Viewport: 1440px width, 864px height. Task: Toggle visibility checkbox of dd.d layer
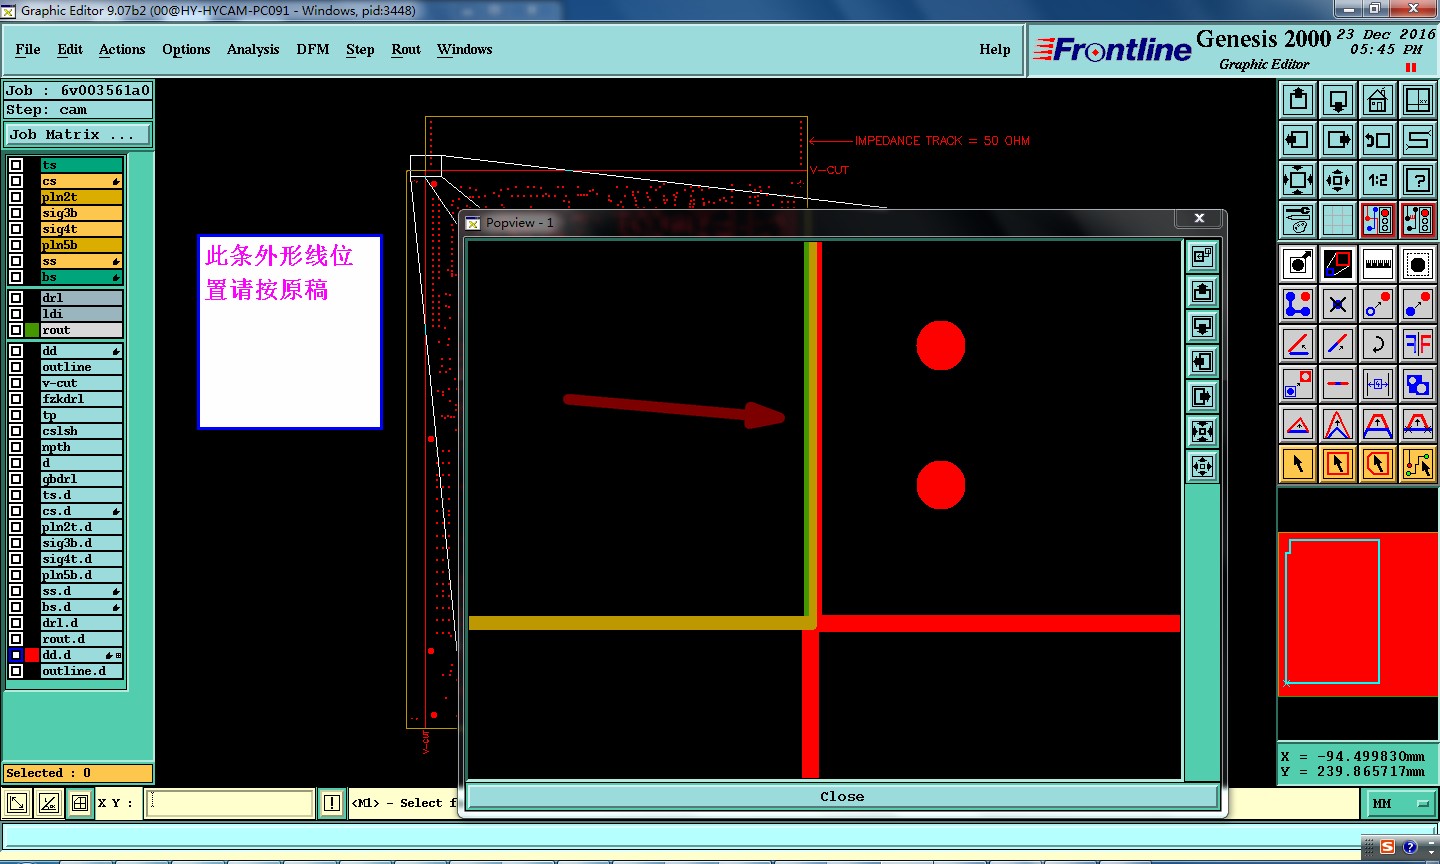[x=16, y=655]
